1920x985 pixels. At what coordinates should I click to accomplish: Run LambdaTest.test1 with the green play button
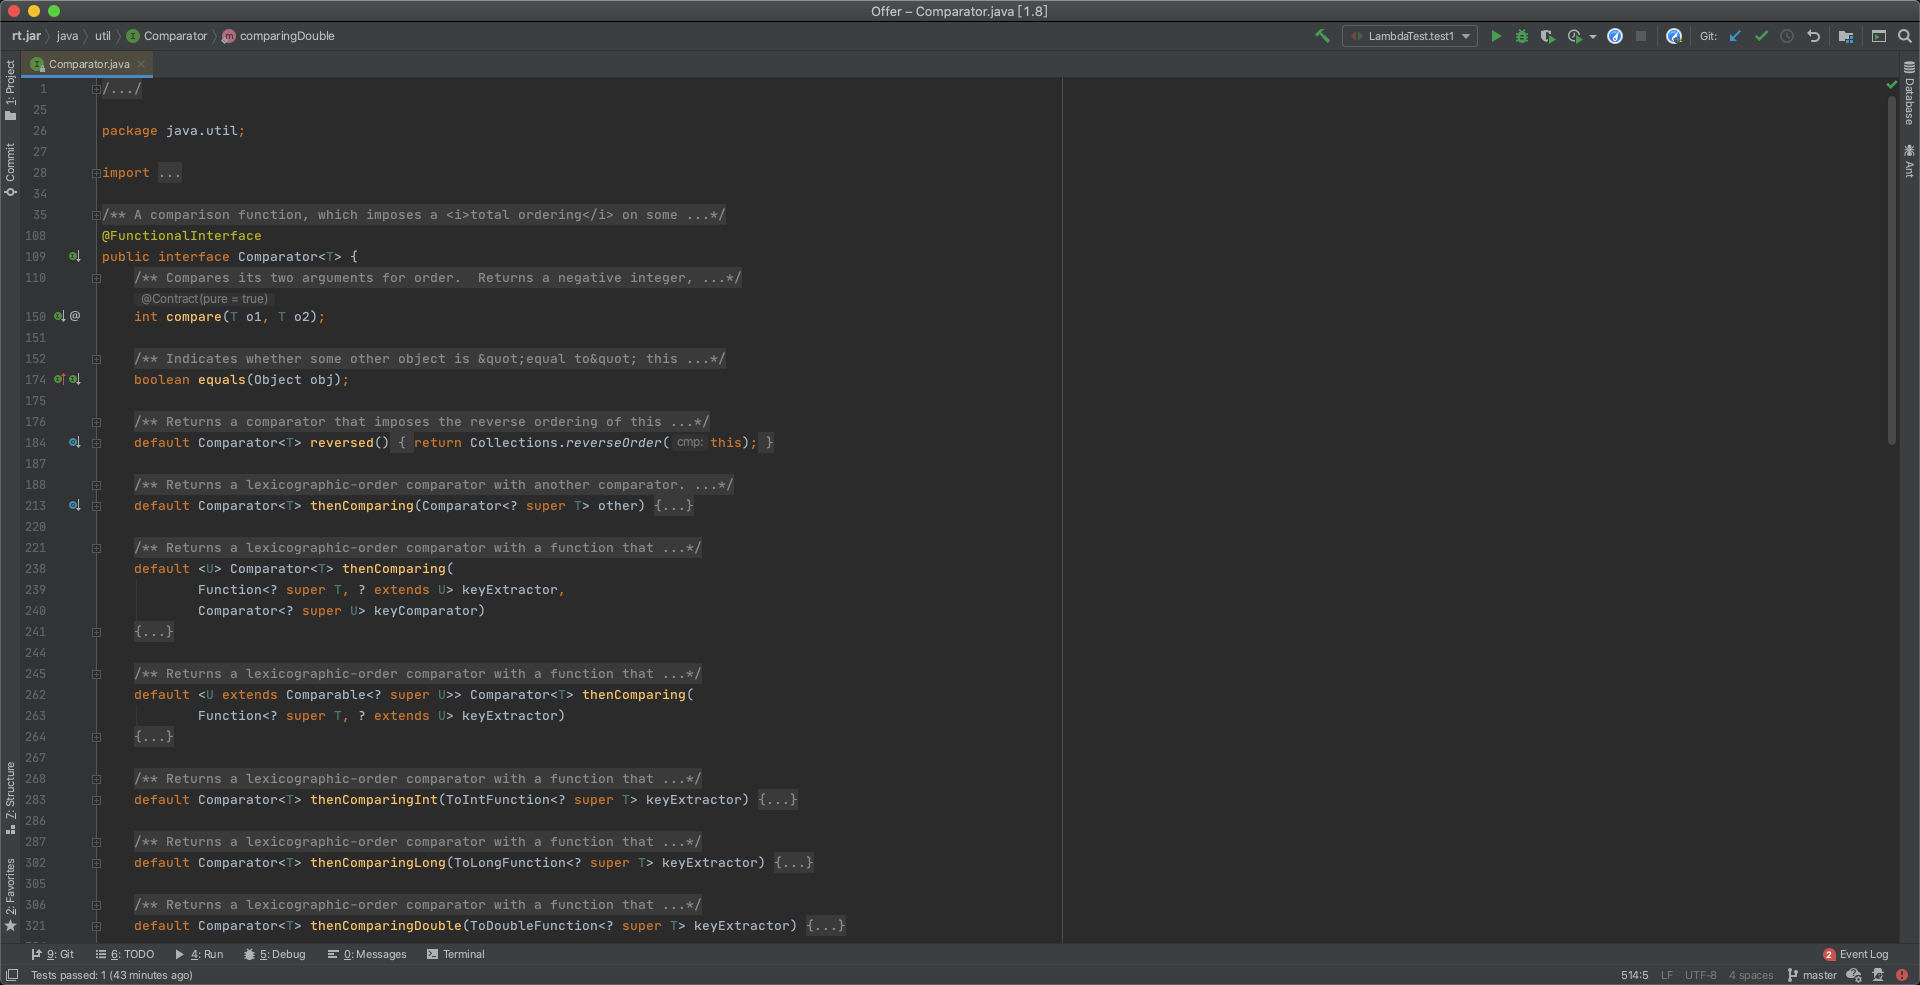1496,36
